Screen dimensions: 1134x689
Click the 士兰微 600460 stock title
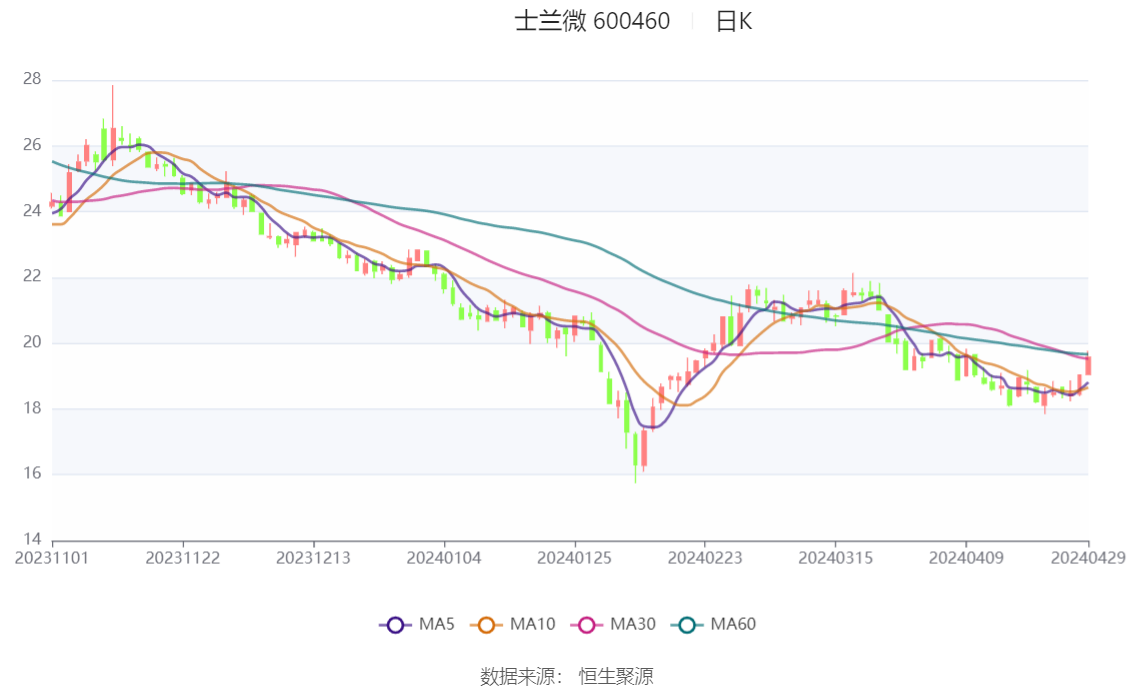(x=592, y=21)
